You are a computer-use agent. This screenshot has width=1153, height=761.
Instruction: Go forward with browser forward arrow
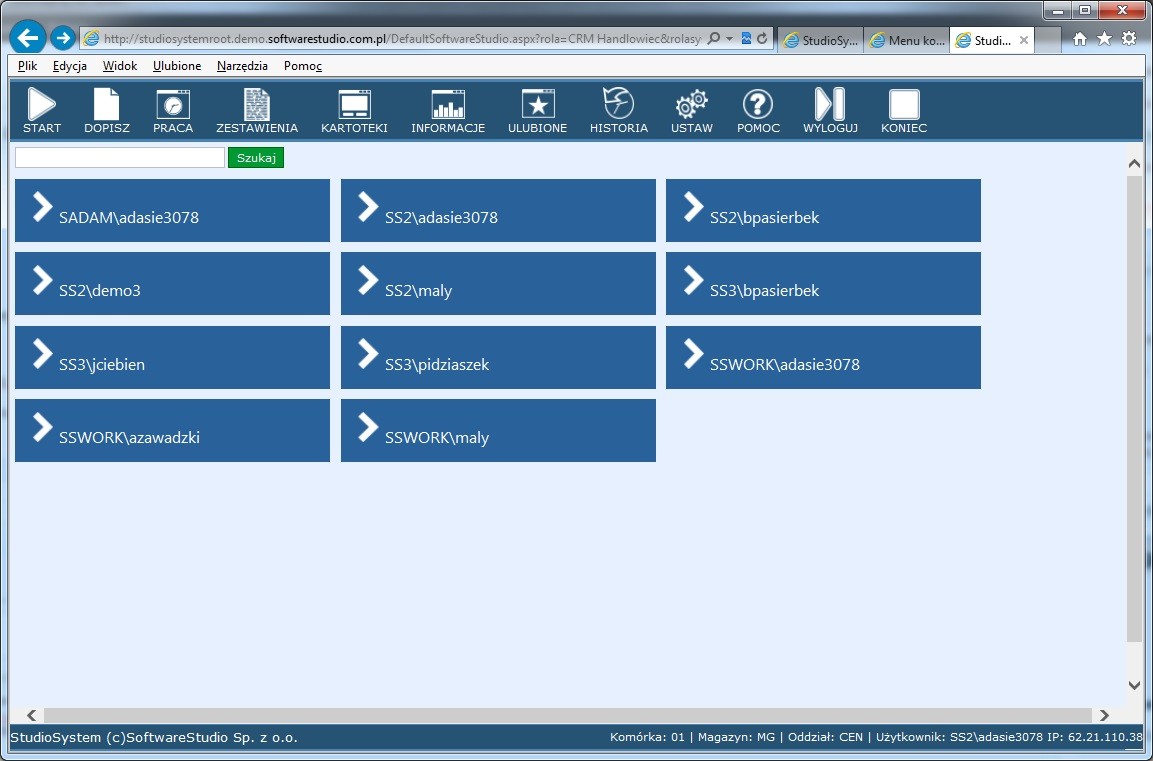[63, 37]
